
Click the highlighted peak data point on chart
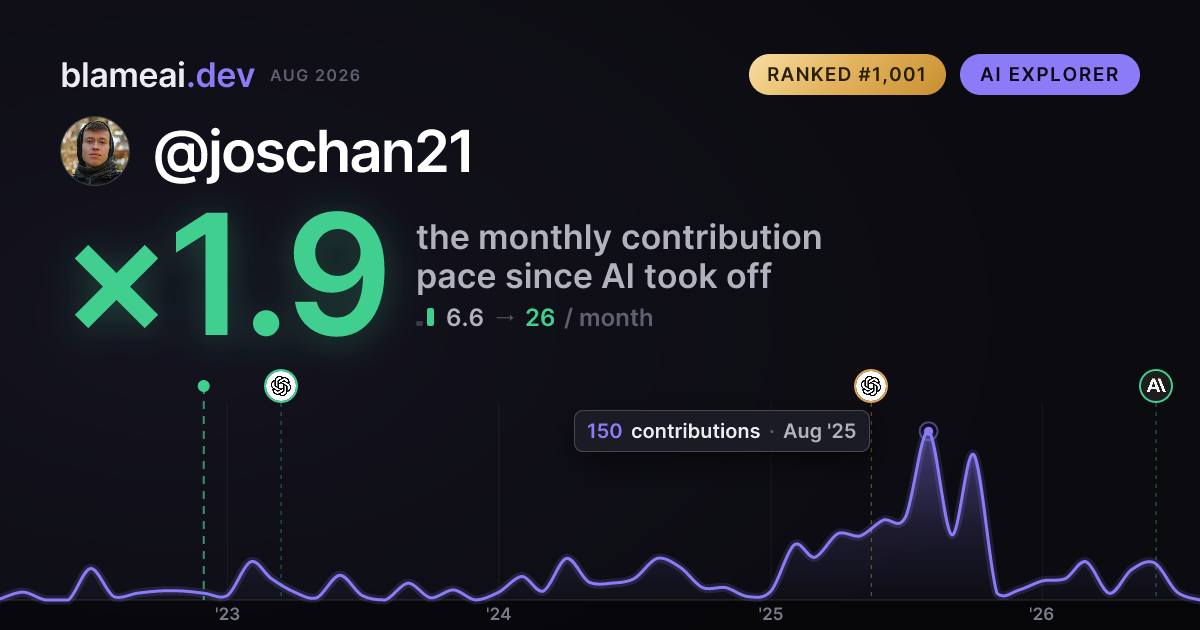tap(928, 432)
